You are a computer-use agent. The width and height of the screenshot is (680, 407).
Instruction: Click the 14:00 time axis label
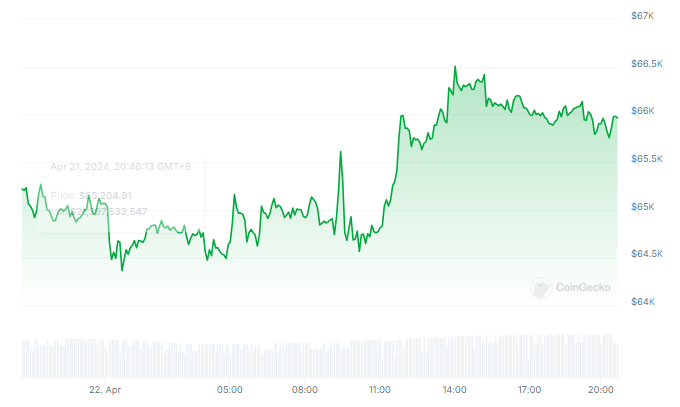click(x=455, y=389)
